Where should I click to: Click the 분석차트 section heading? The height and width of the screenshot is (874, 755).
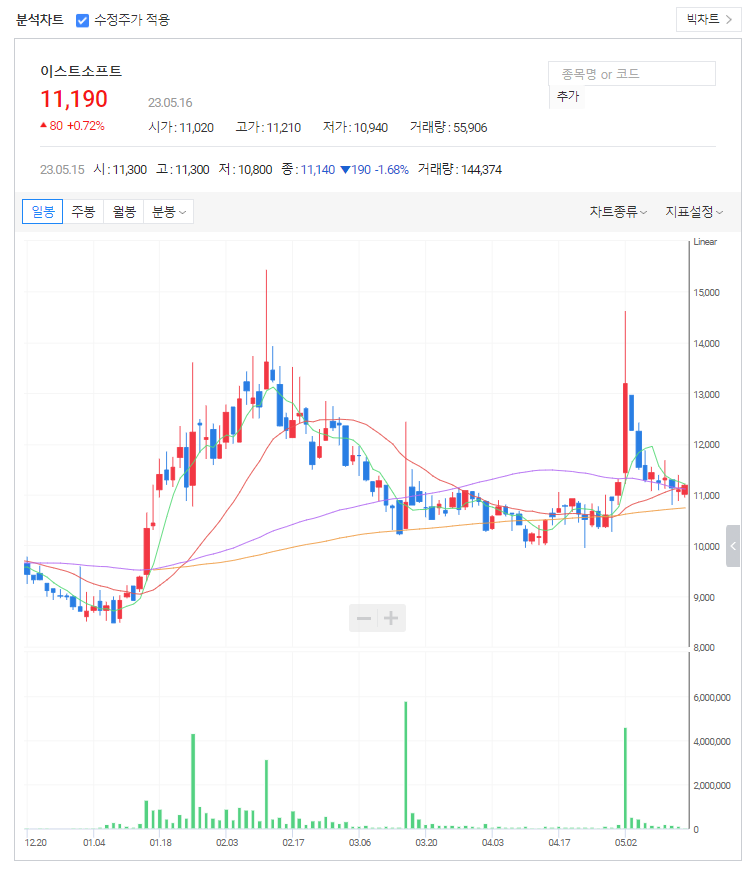[40, 20]
